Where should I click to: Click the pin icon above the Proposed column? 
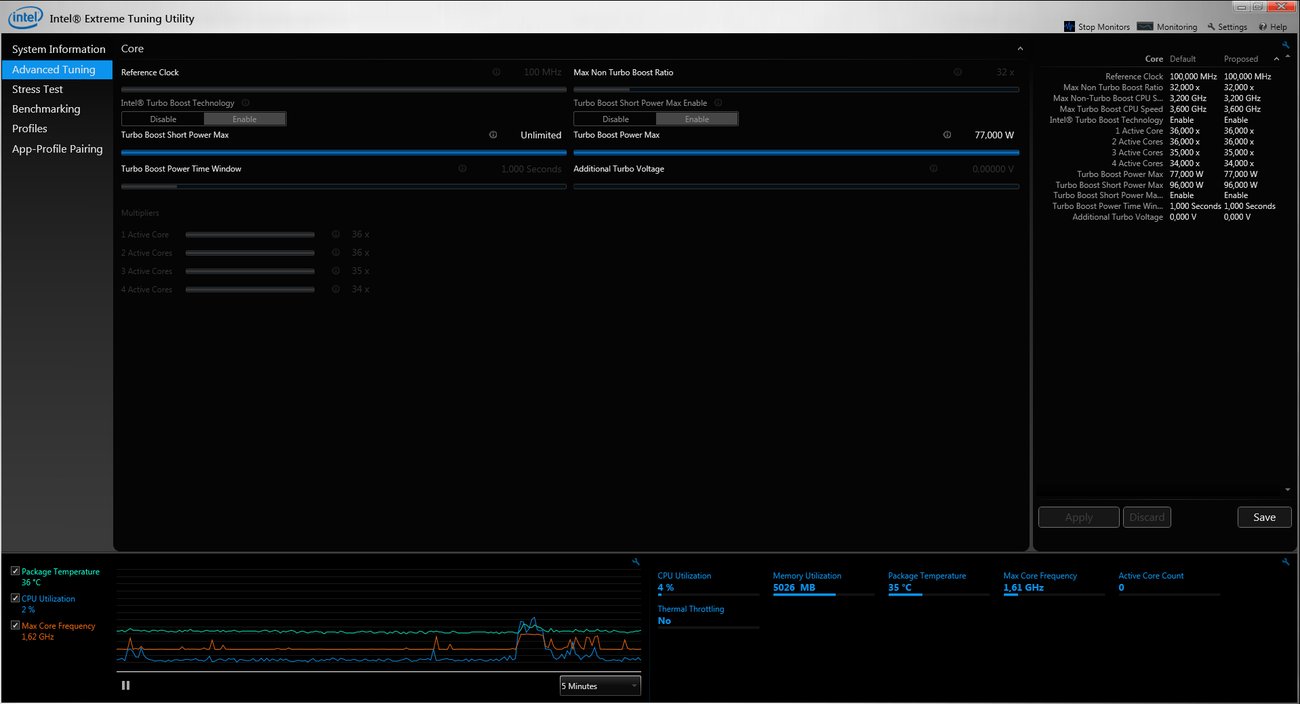1284,45
